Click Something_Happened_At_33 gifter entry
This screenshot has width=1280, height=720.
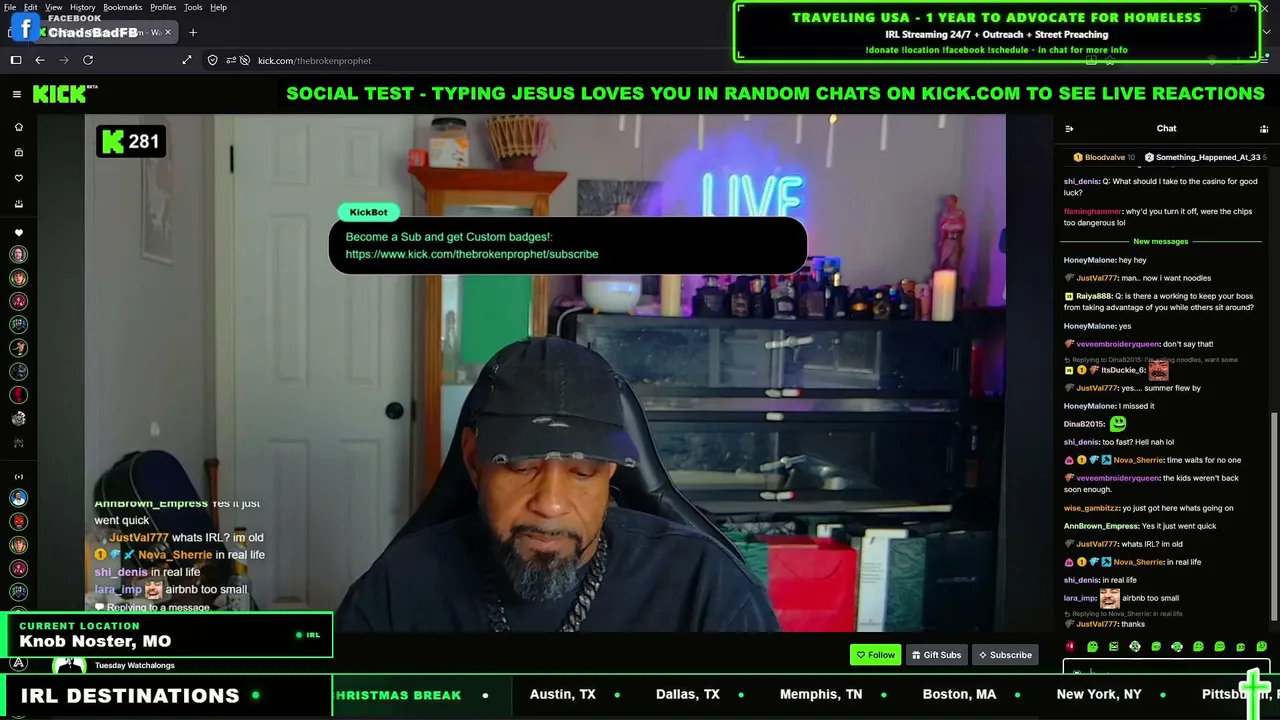(1205, 157)
